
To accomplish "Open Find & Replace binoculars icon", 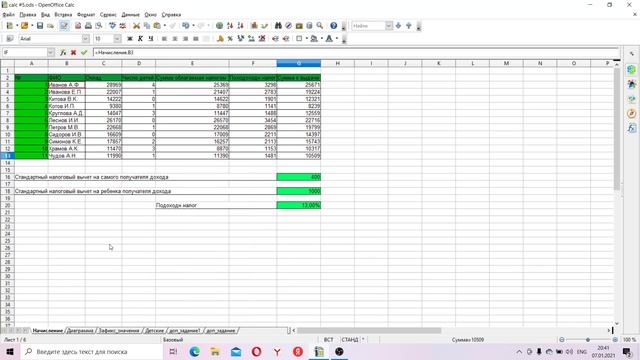I will (278, 26).
